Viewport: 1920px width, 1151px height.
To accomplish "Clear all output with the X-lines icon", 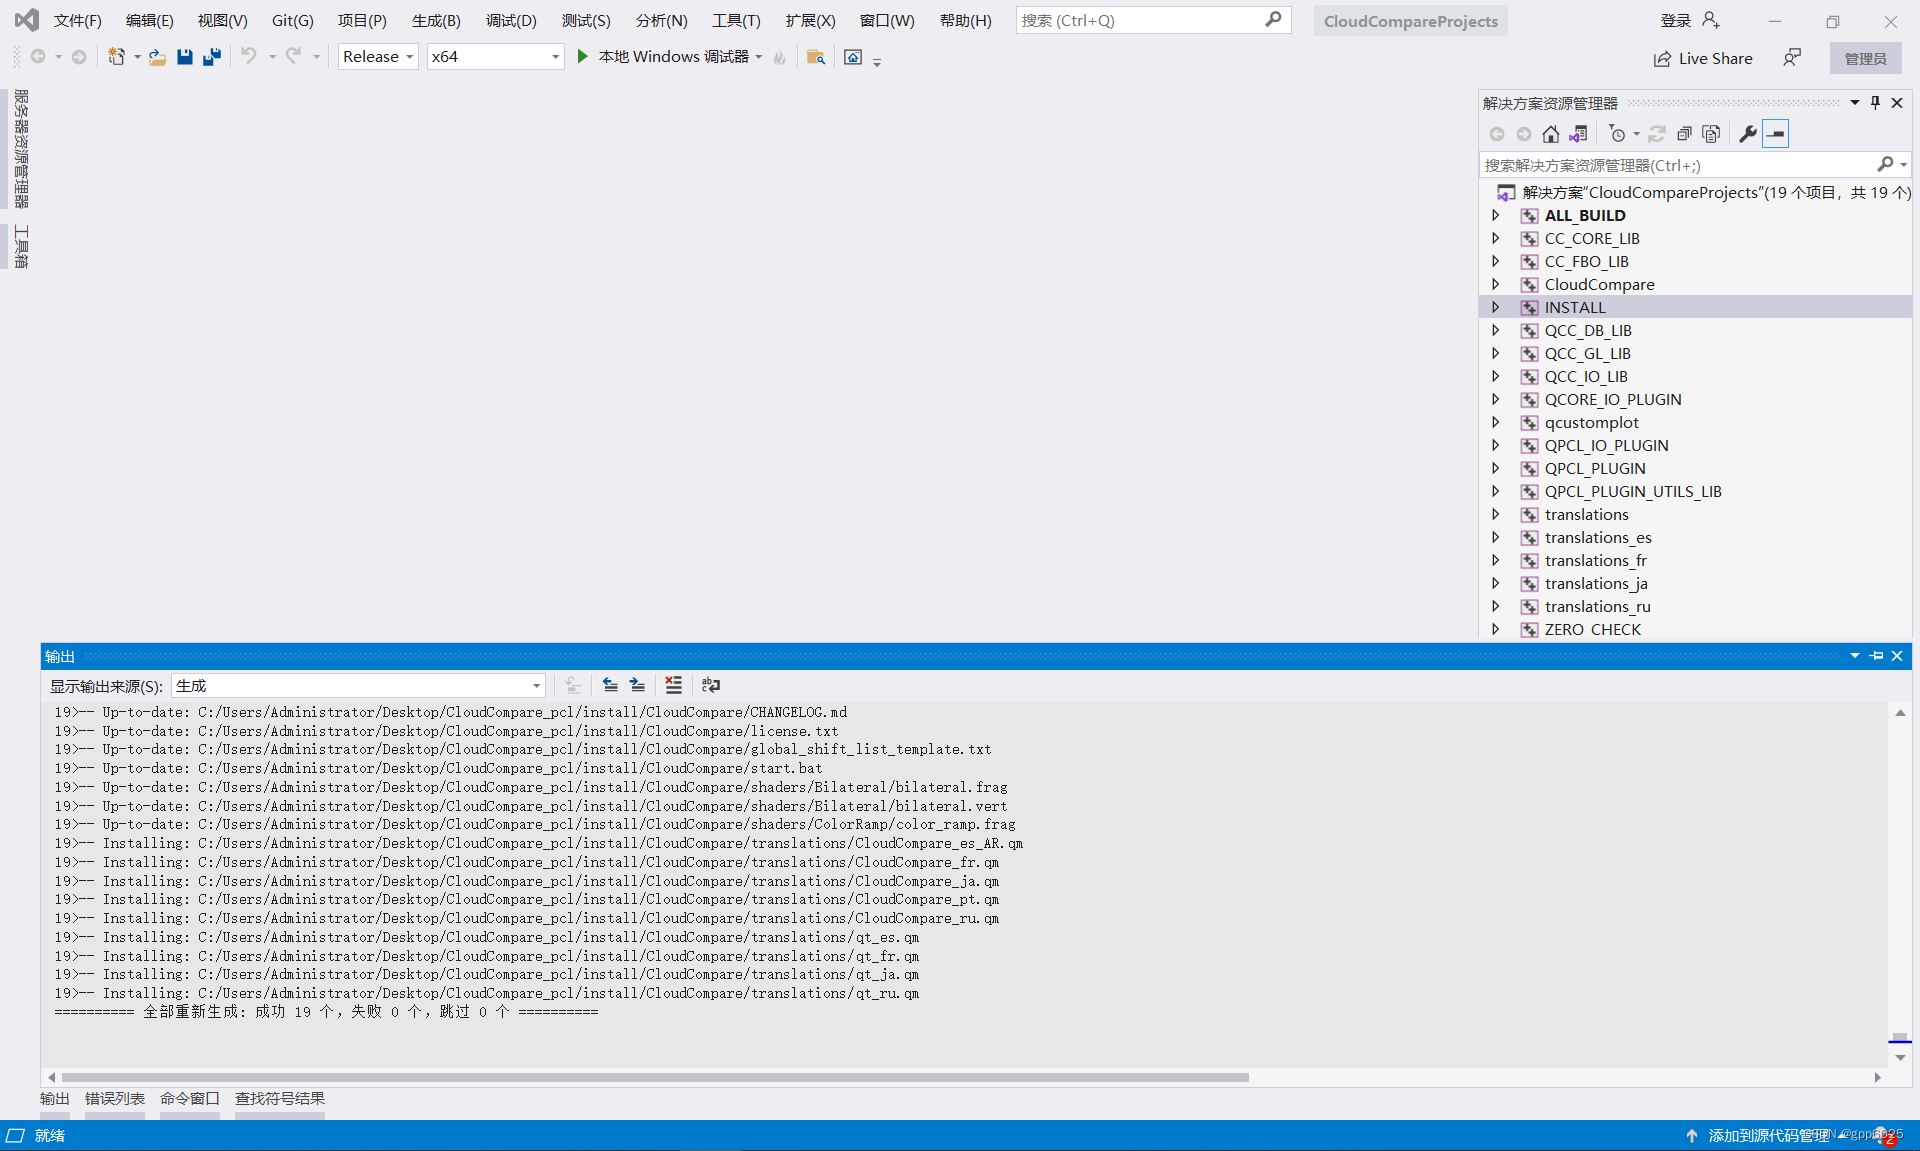I will pos(673,685).
